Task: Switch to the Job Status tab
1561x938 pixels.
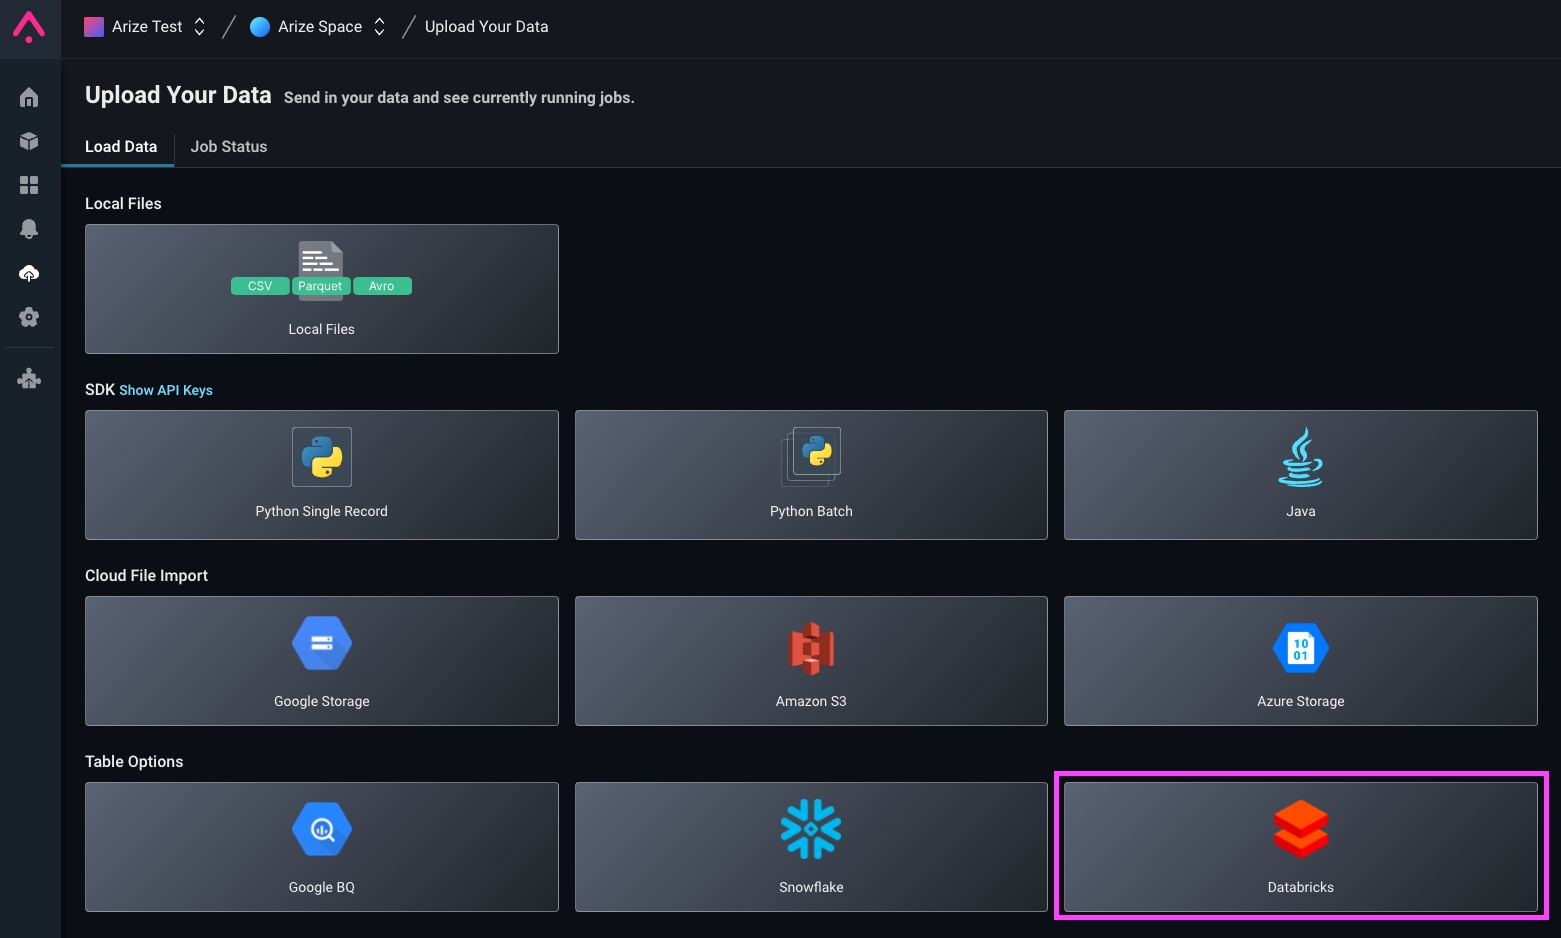Action: [x=229, y=147]
